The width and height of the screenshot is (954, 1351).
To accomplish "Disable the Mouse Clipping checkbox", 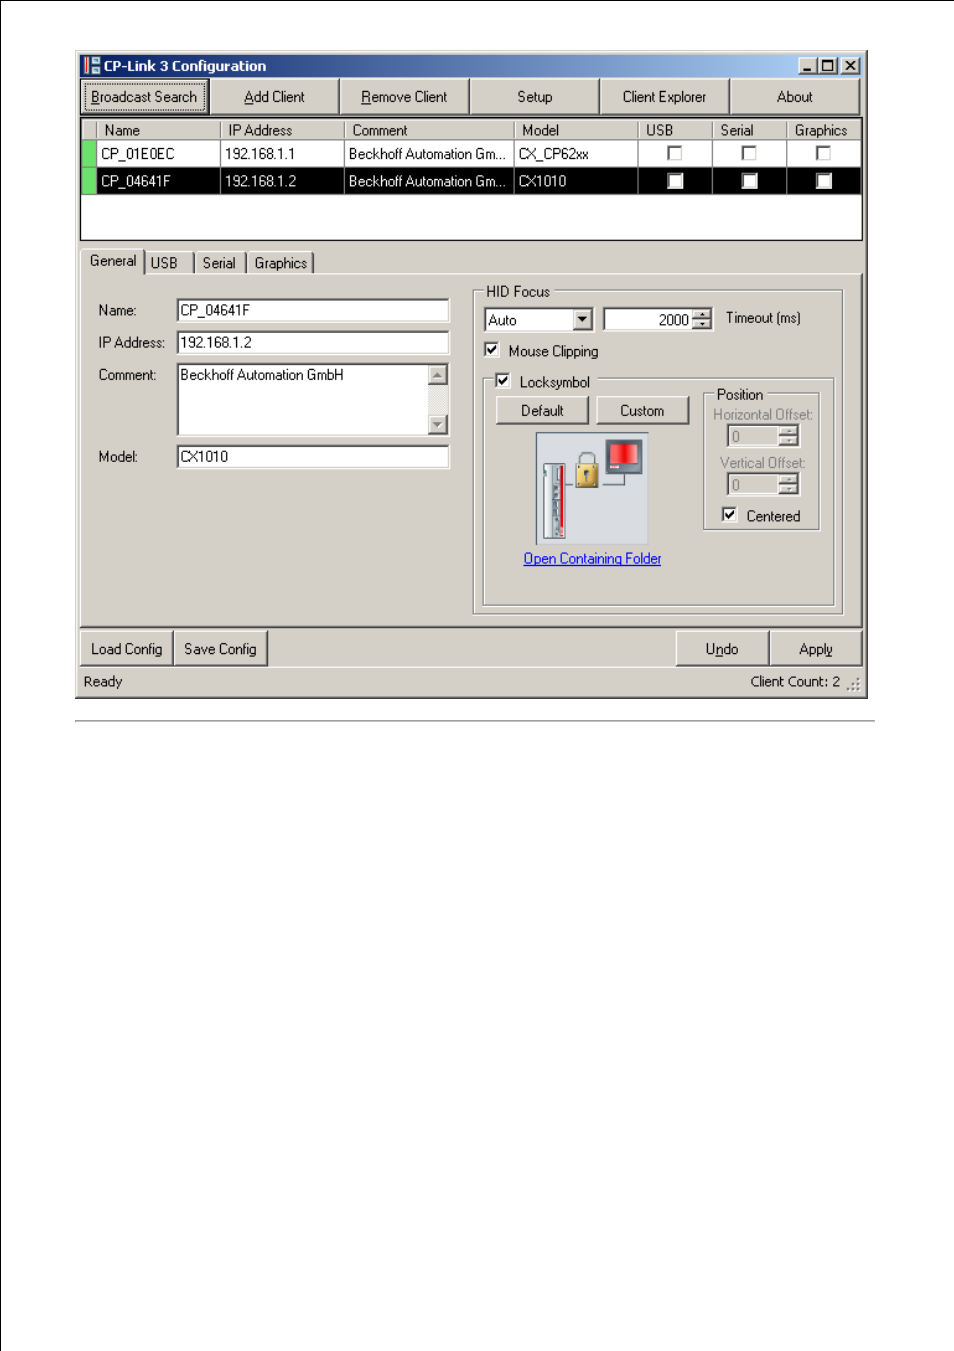I will tap(492, 350).
